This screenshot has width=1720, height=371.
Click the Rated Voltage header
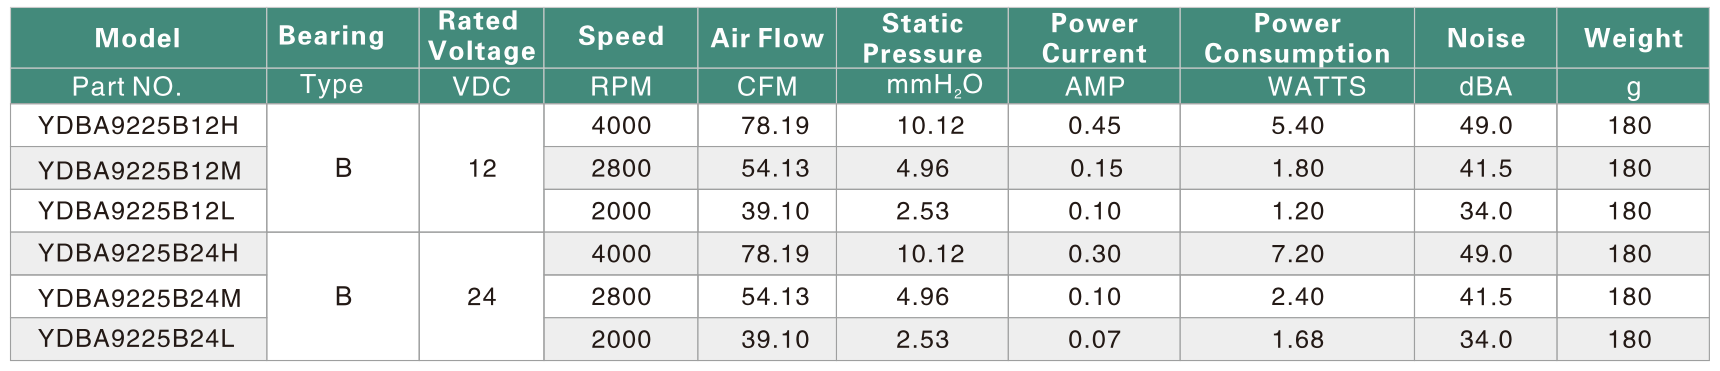click(481, 36)
